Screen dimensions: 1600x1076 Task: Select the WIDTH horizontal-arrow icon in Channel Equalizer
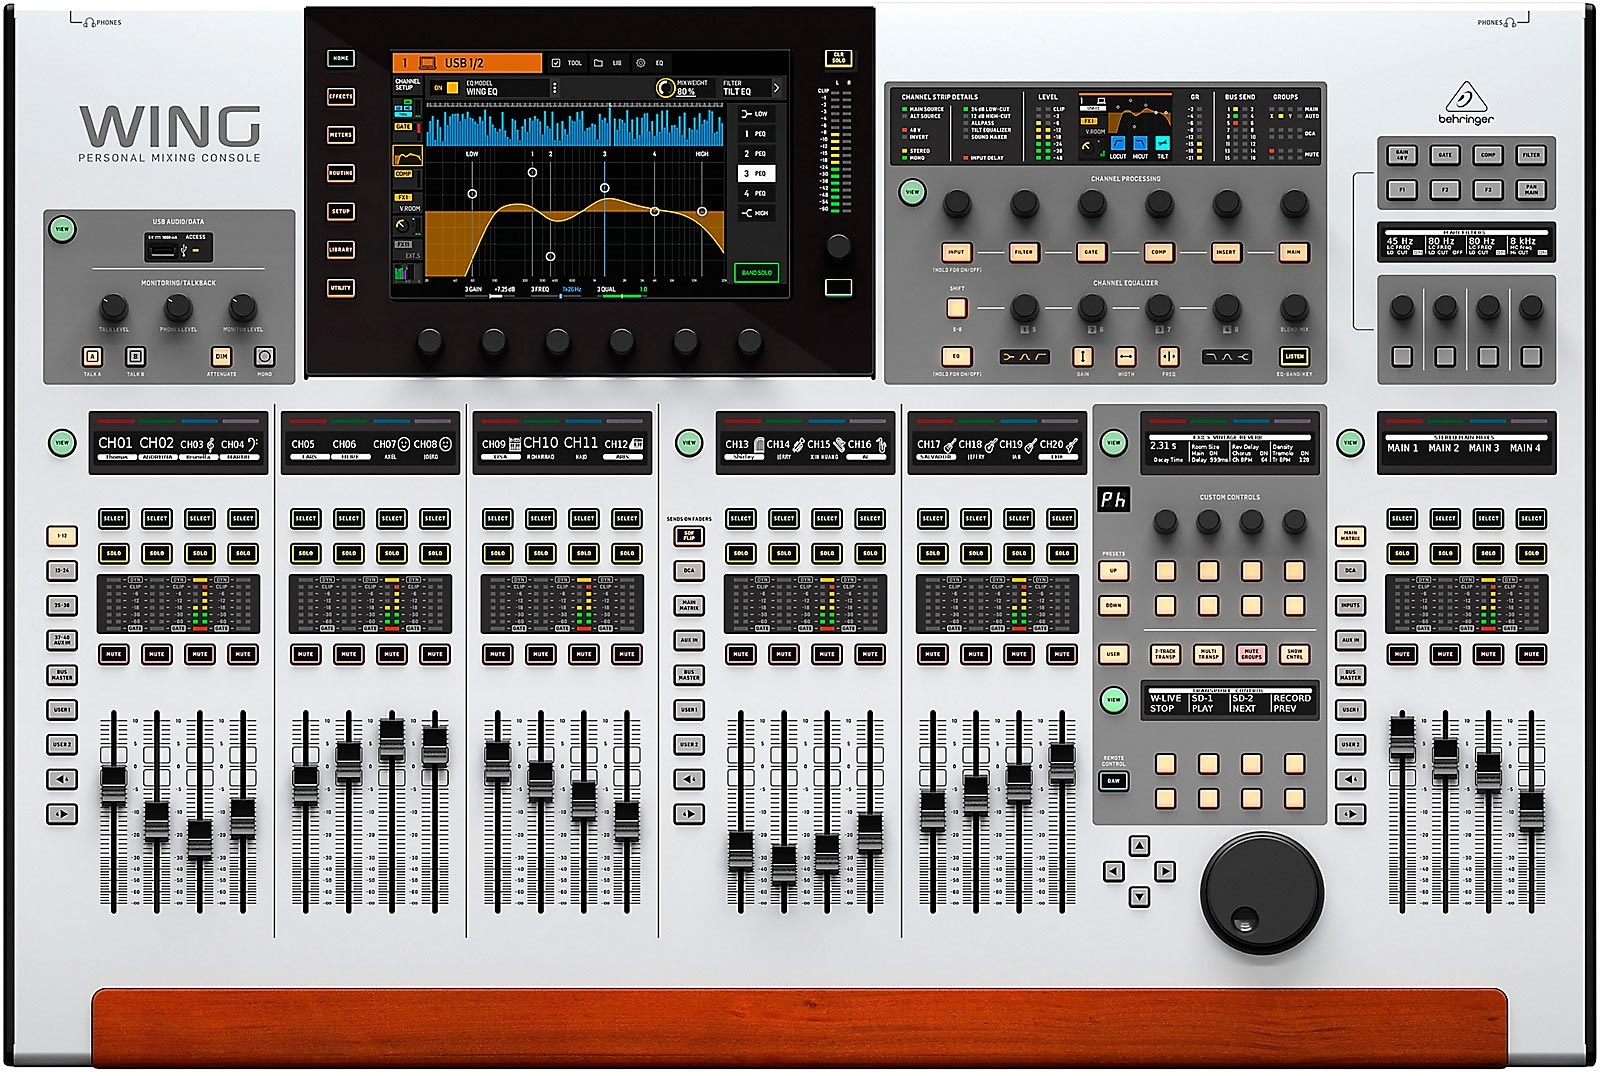1125,357
